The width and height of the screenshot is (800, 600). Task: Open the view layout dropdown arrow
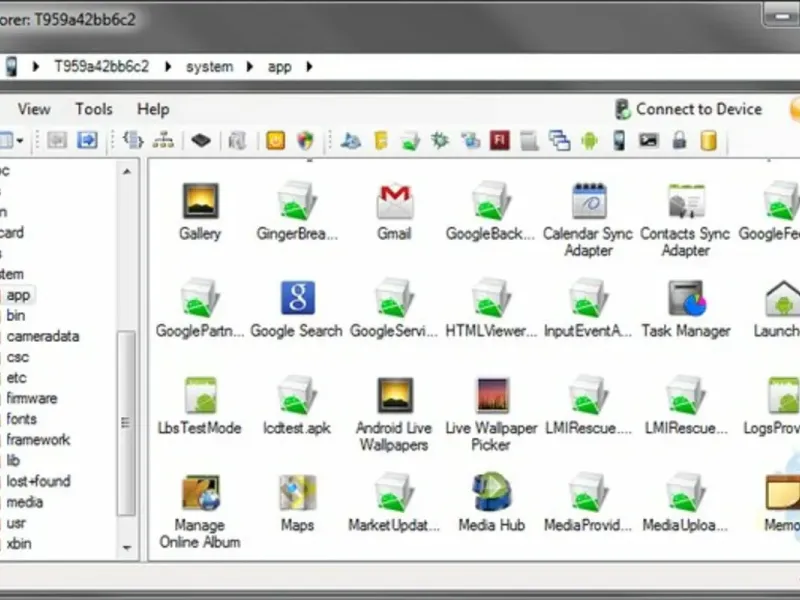[x=20, y=141]
